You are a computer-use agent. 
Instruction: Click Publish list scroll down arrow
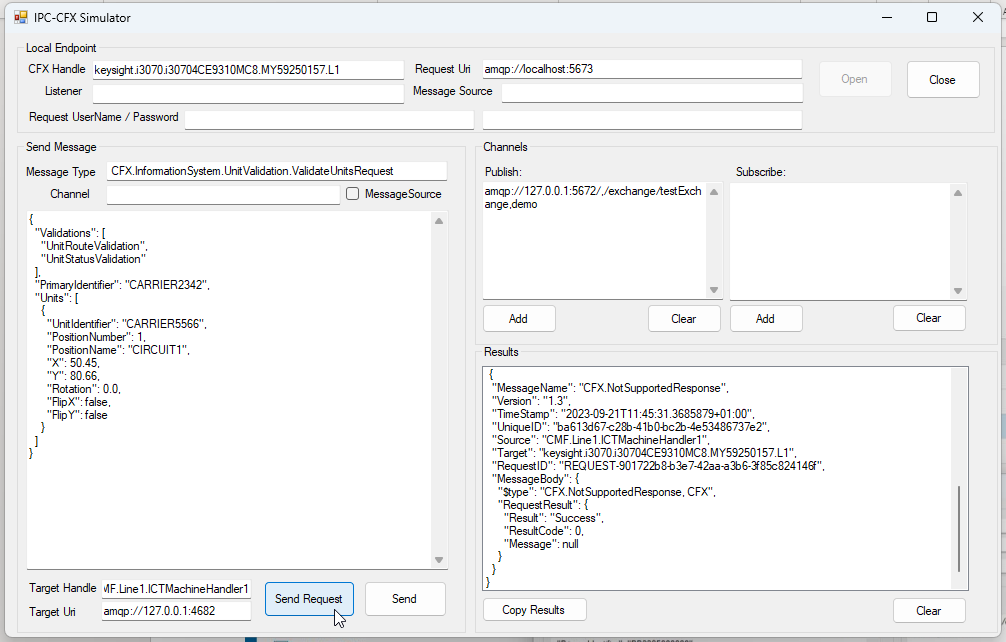pyautogui.click(x=714, y=291)
